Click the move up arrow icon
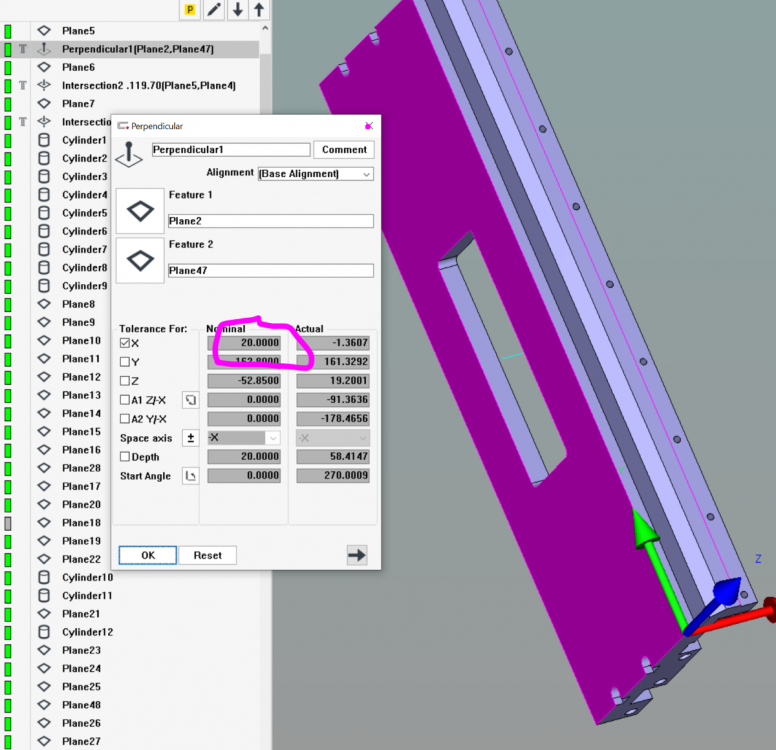 click(x=259, y=10)
